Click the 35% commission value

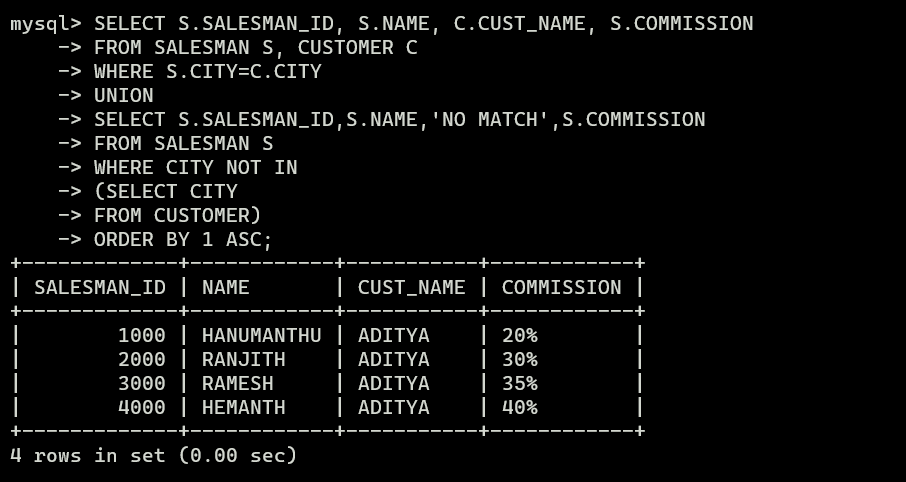519,384
